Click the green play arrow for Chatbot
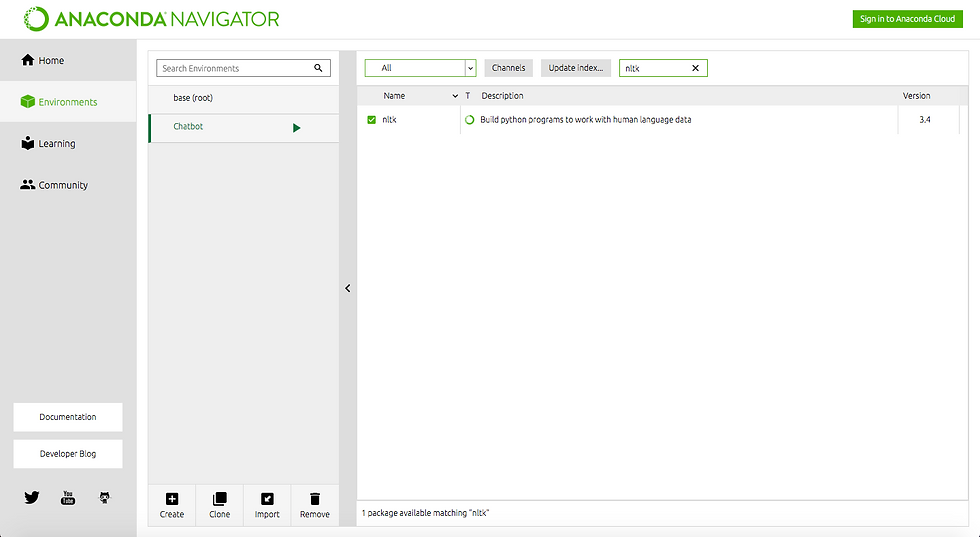 (296, 128)
